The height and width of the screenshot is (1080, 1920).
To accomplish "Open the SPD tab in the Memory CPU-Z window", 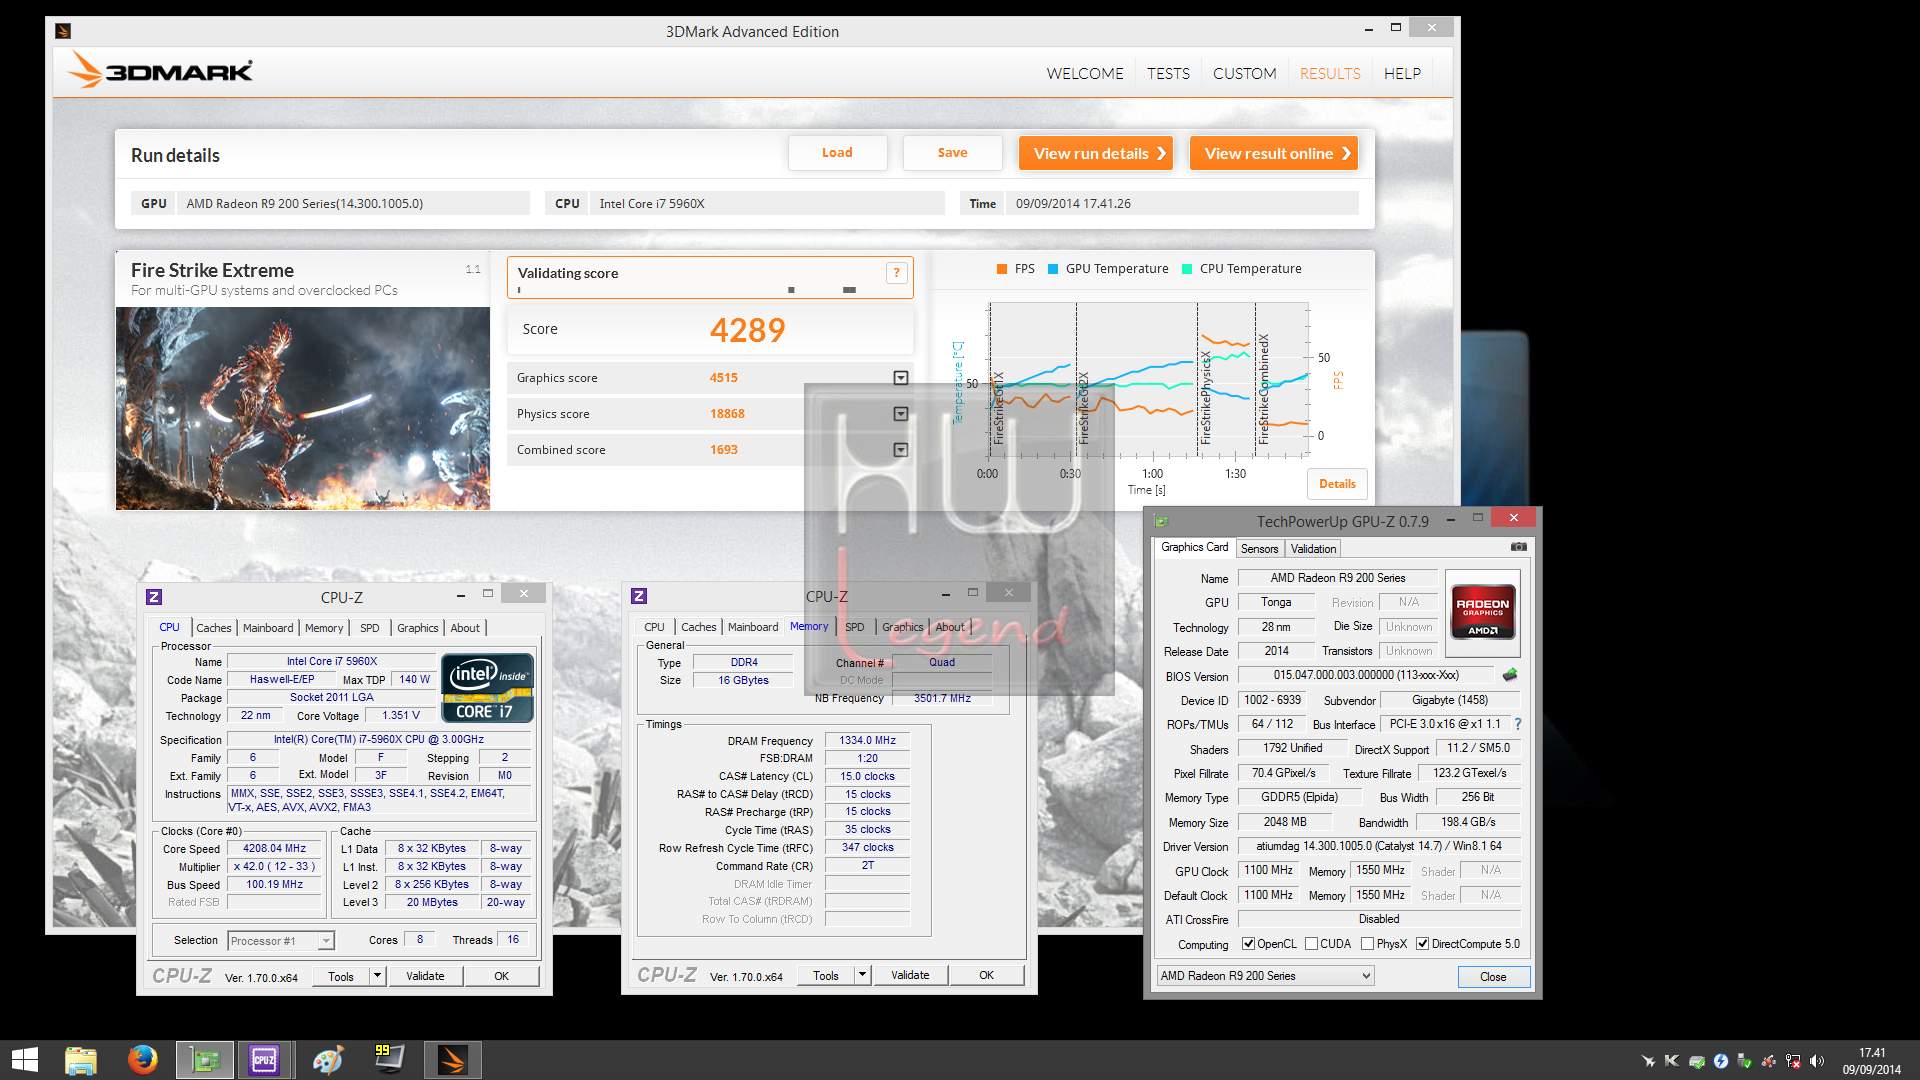I will tap(855, 627).
